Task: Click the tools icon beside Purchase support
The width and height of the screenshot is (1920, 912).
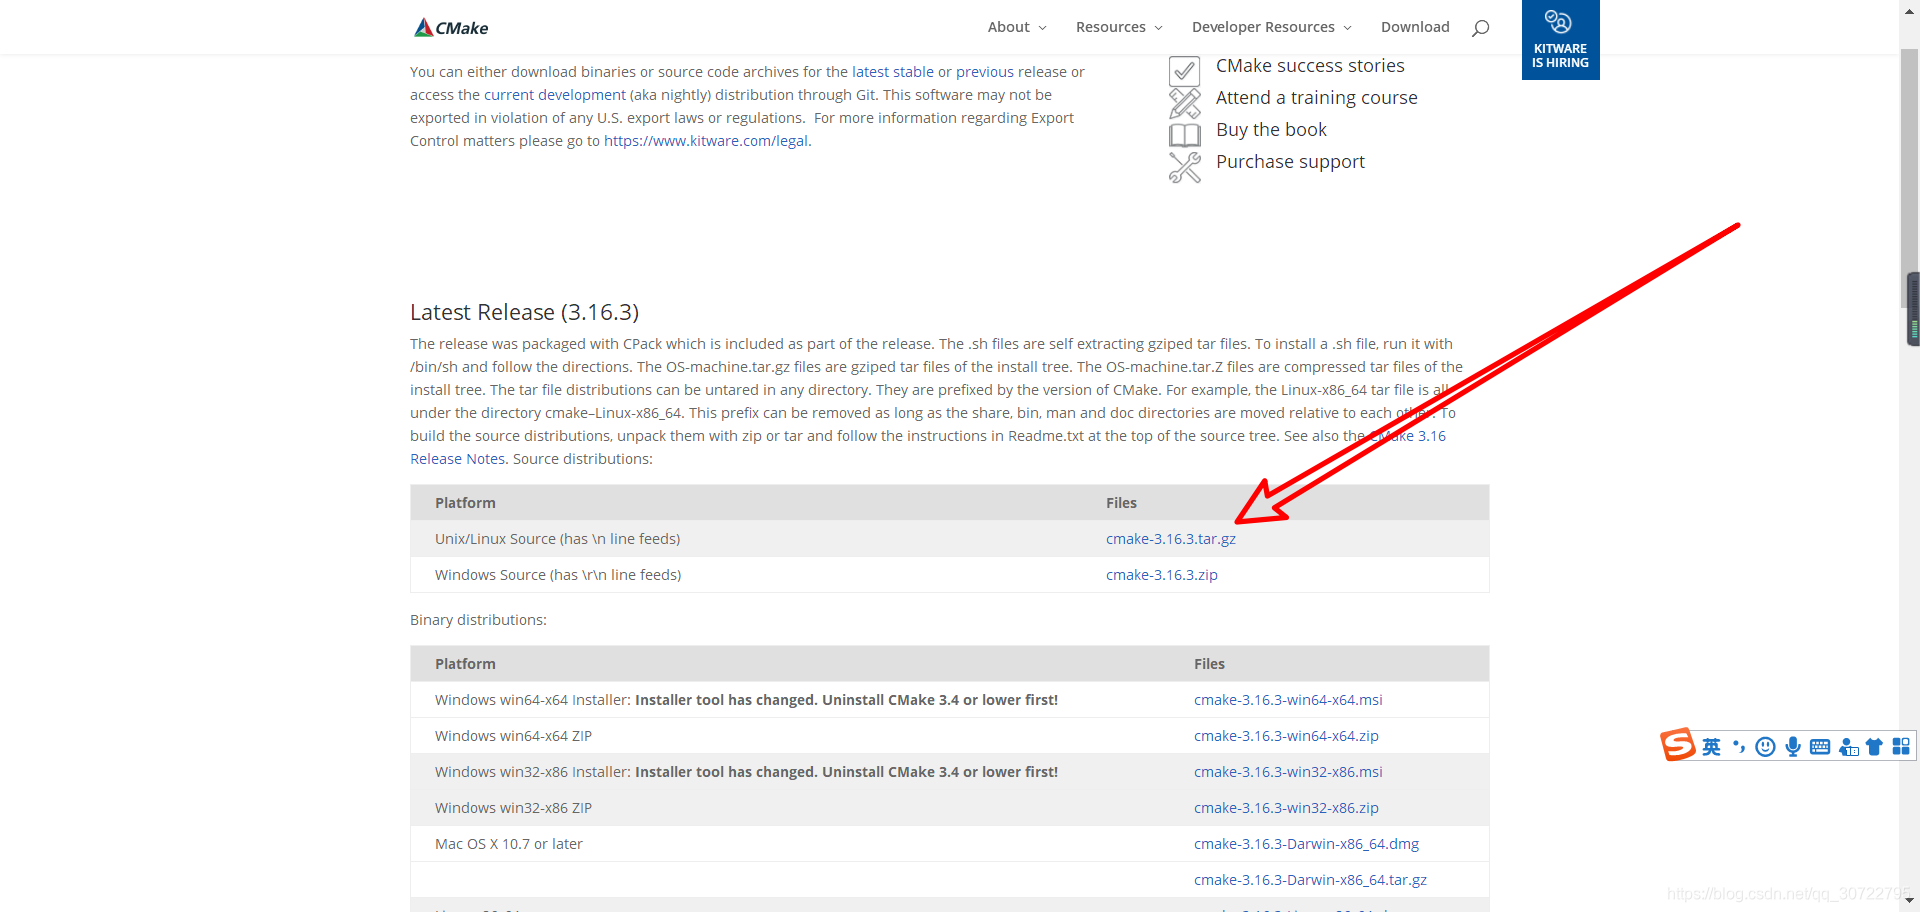Action: tap(1185, 167)
